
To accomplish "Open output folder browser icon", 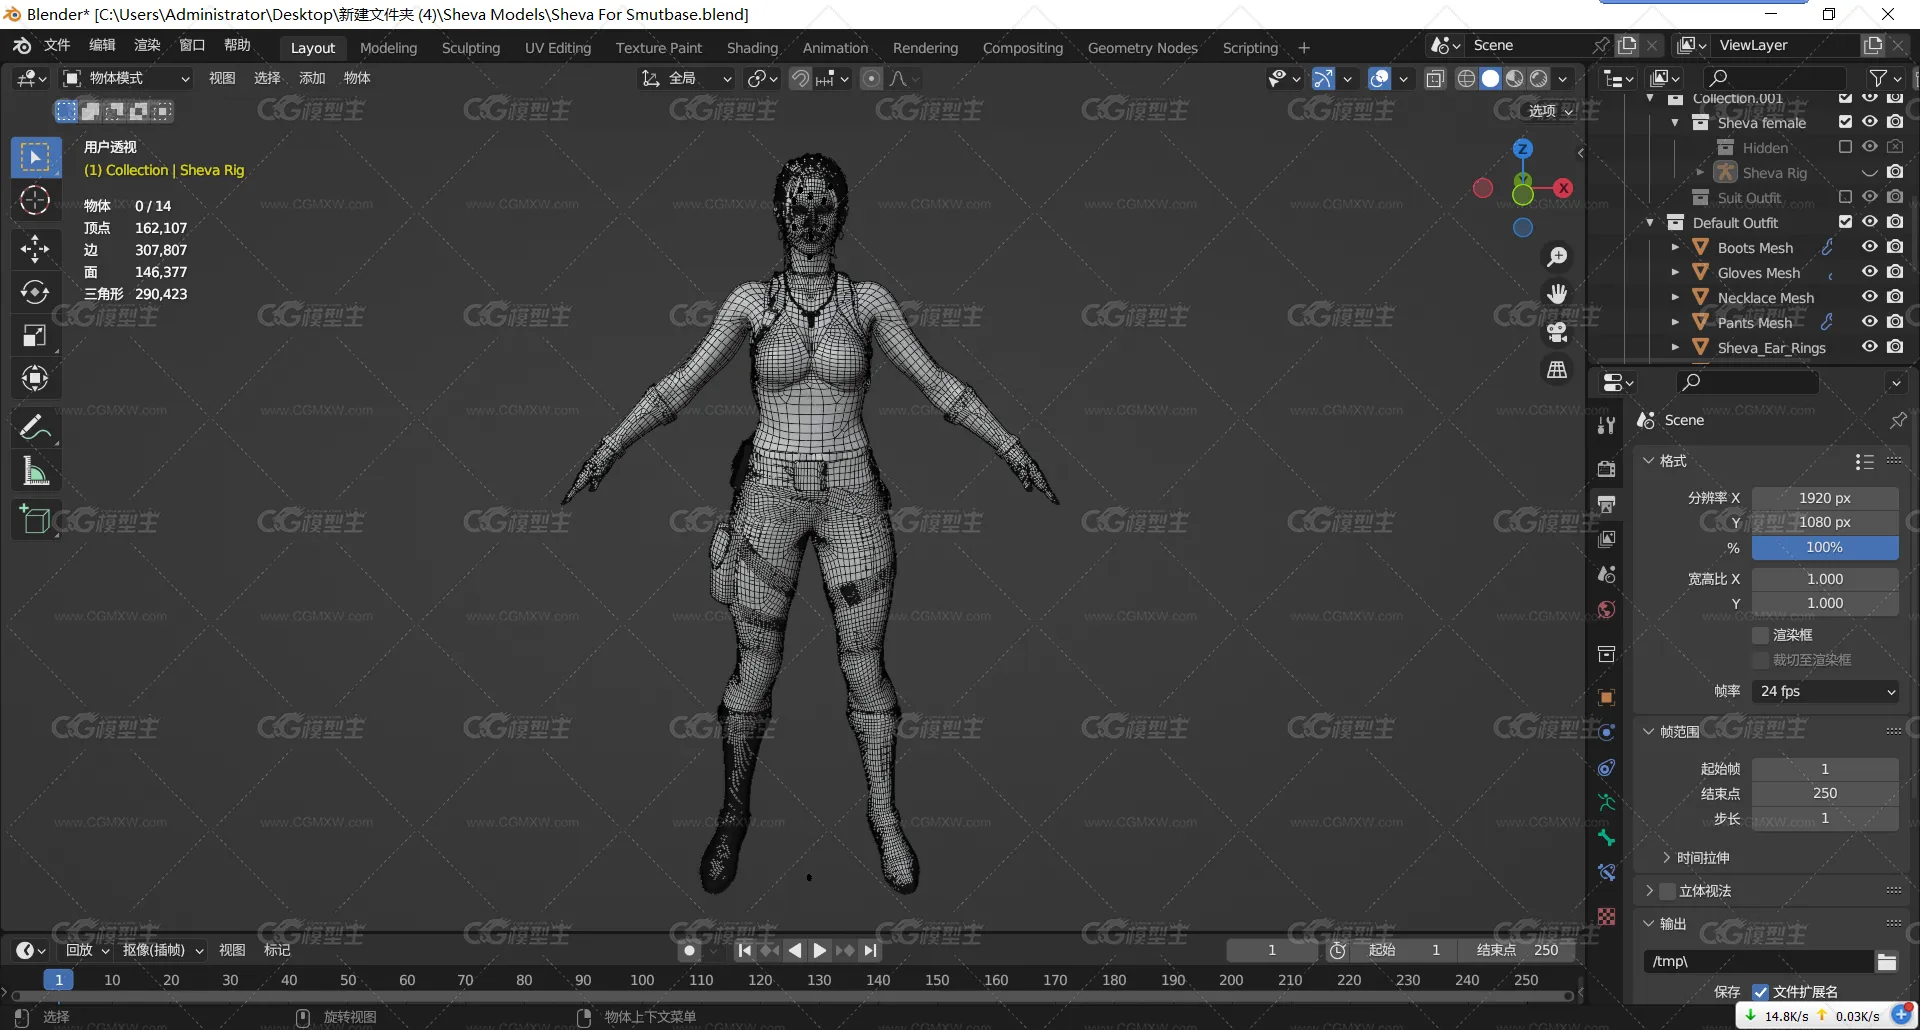I will [x=1887, y=962].
